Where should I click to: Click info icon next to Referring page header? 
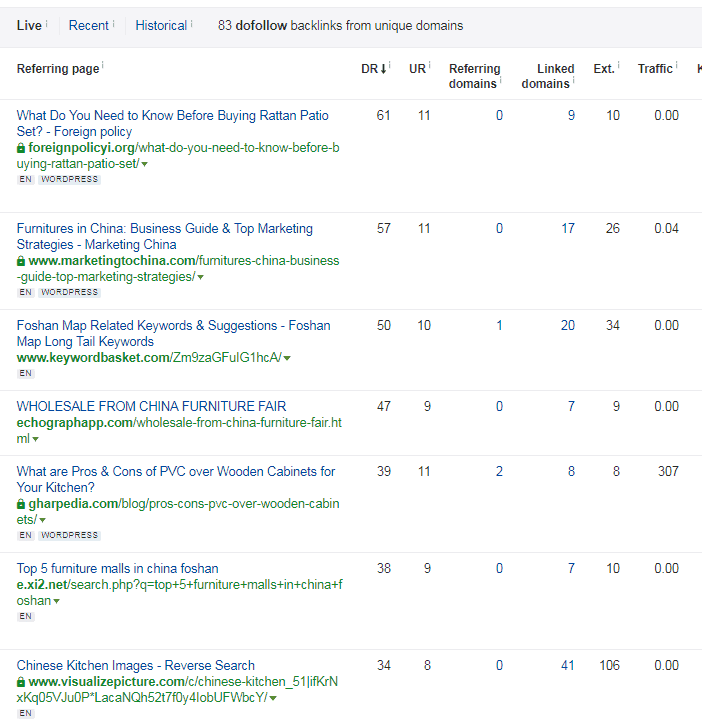coord(103,65)
